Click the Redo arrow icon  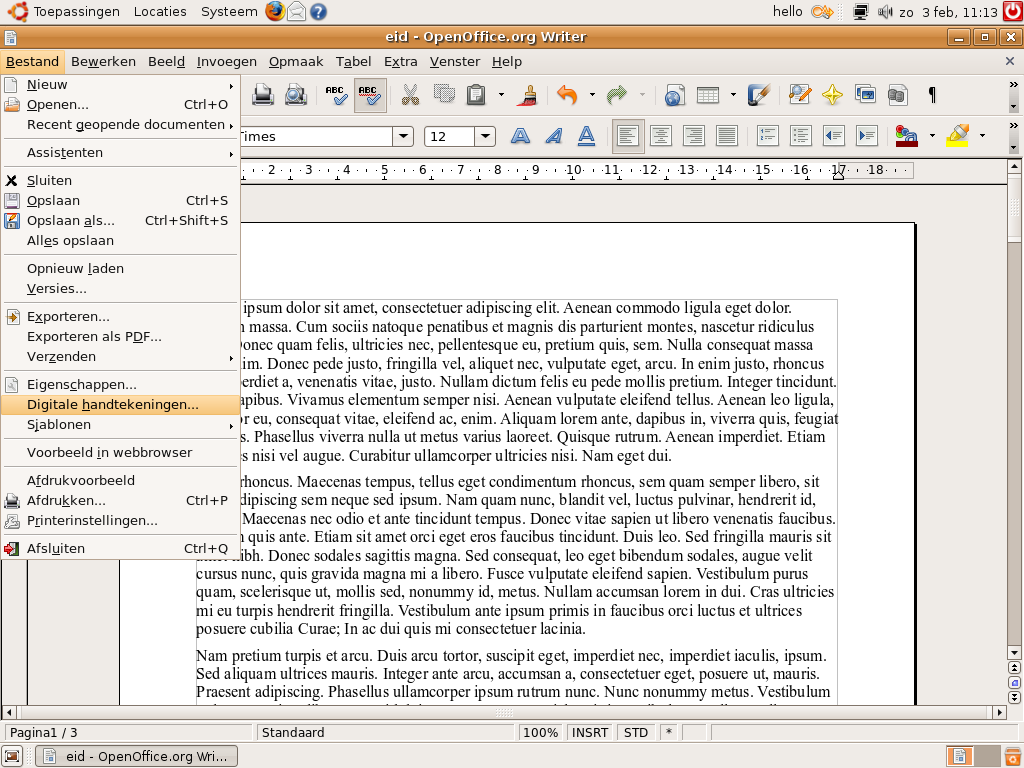pyautogui.click(x=616, y=95)
